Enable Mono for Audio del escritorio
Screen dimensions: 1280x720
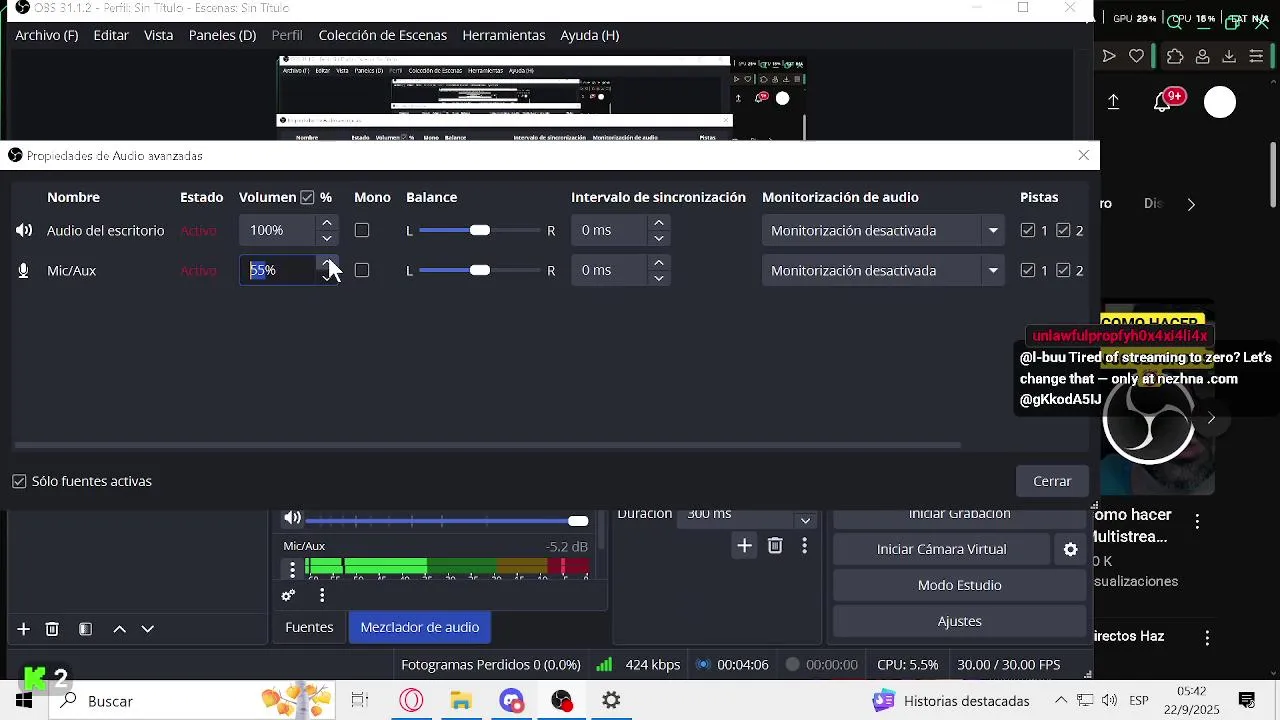coord(362,231)
